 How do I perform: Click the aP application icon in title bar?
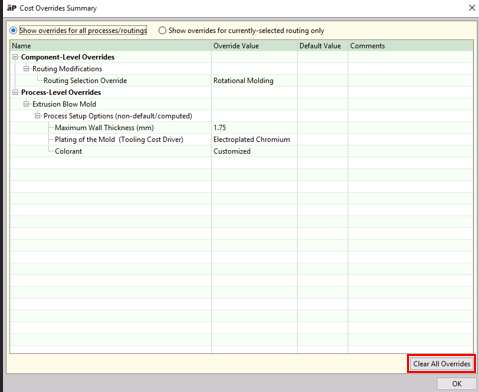pyautogui.click(x=12, y=8)
